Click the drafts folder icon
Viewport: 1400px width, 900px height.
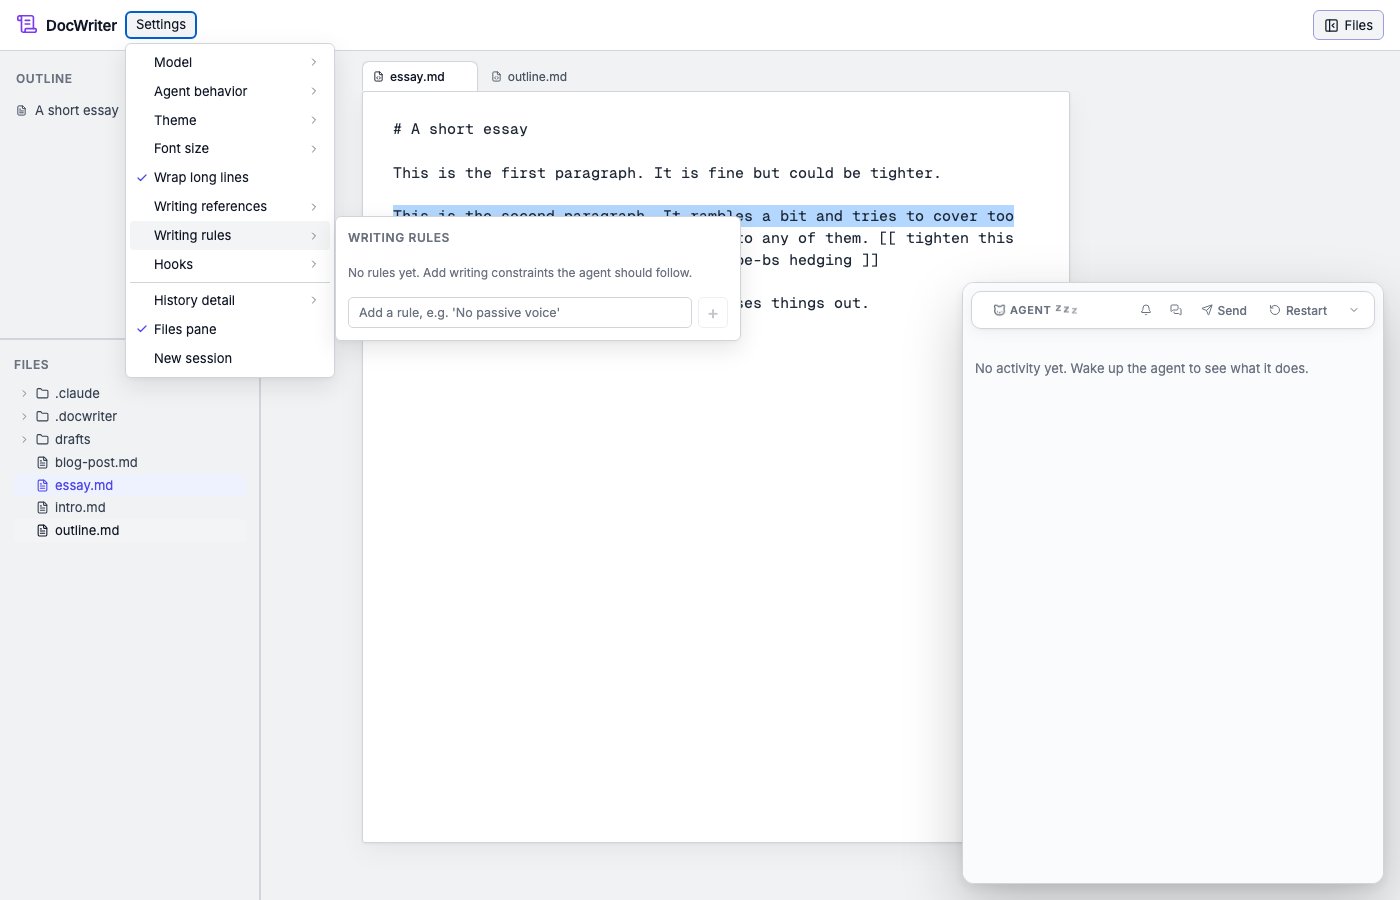tap(43, 440)
